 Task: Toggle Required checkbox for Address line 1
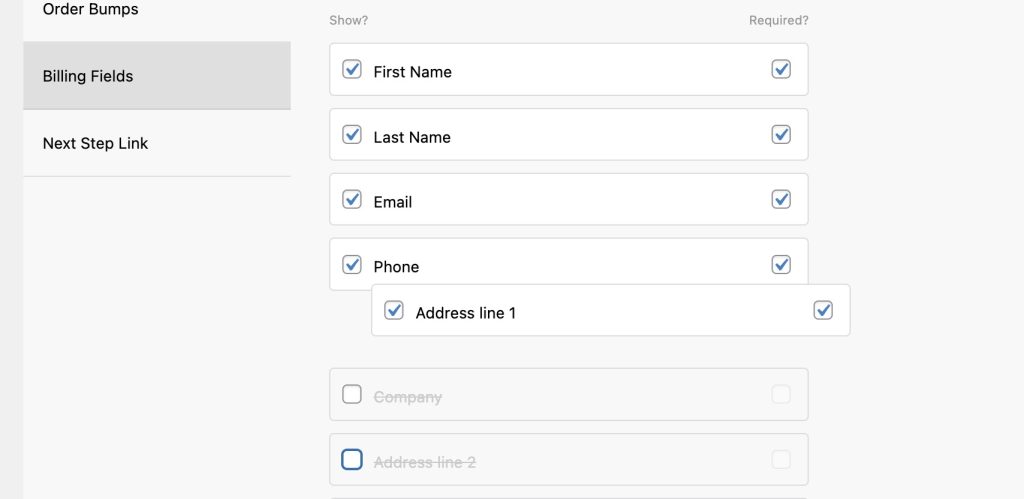823,311
